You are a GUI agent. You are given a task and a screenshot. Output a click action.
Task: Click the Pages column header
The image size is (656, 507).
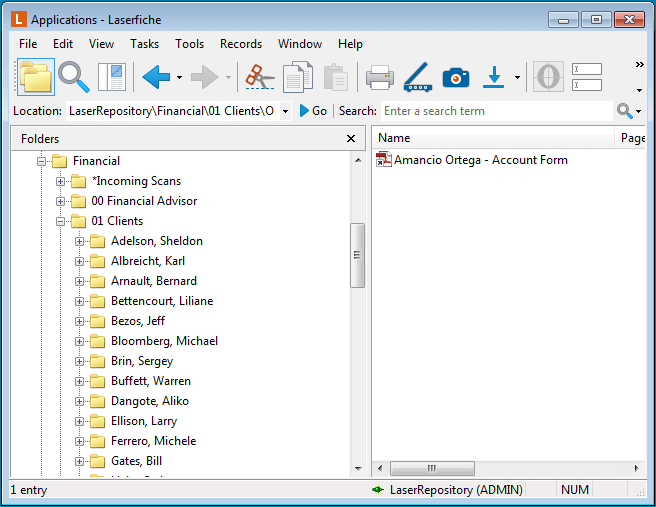point(630,138)
